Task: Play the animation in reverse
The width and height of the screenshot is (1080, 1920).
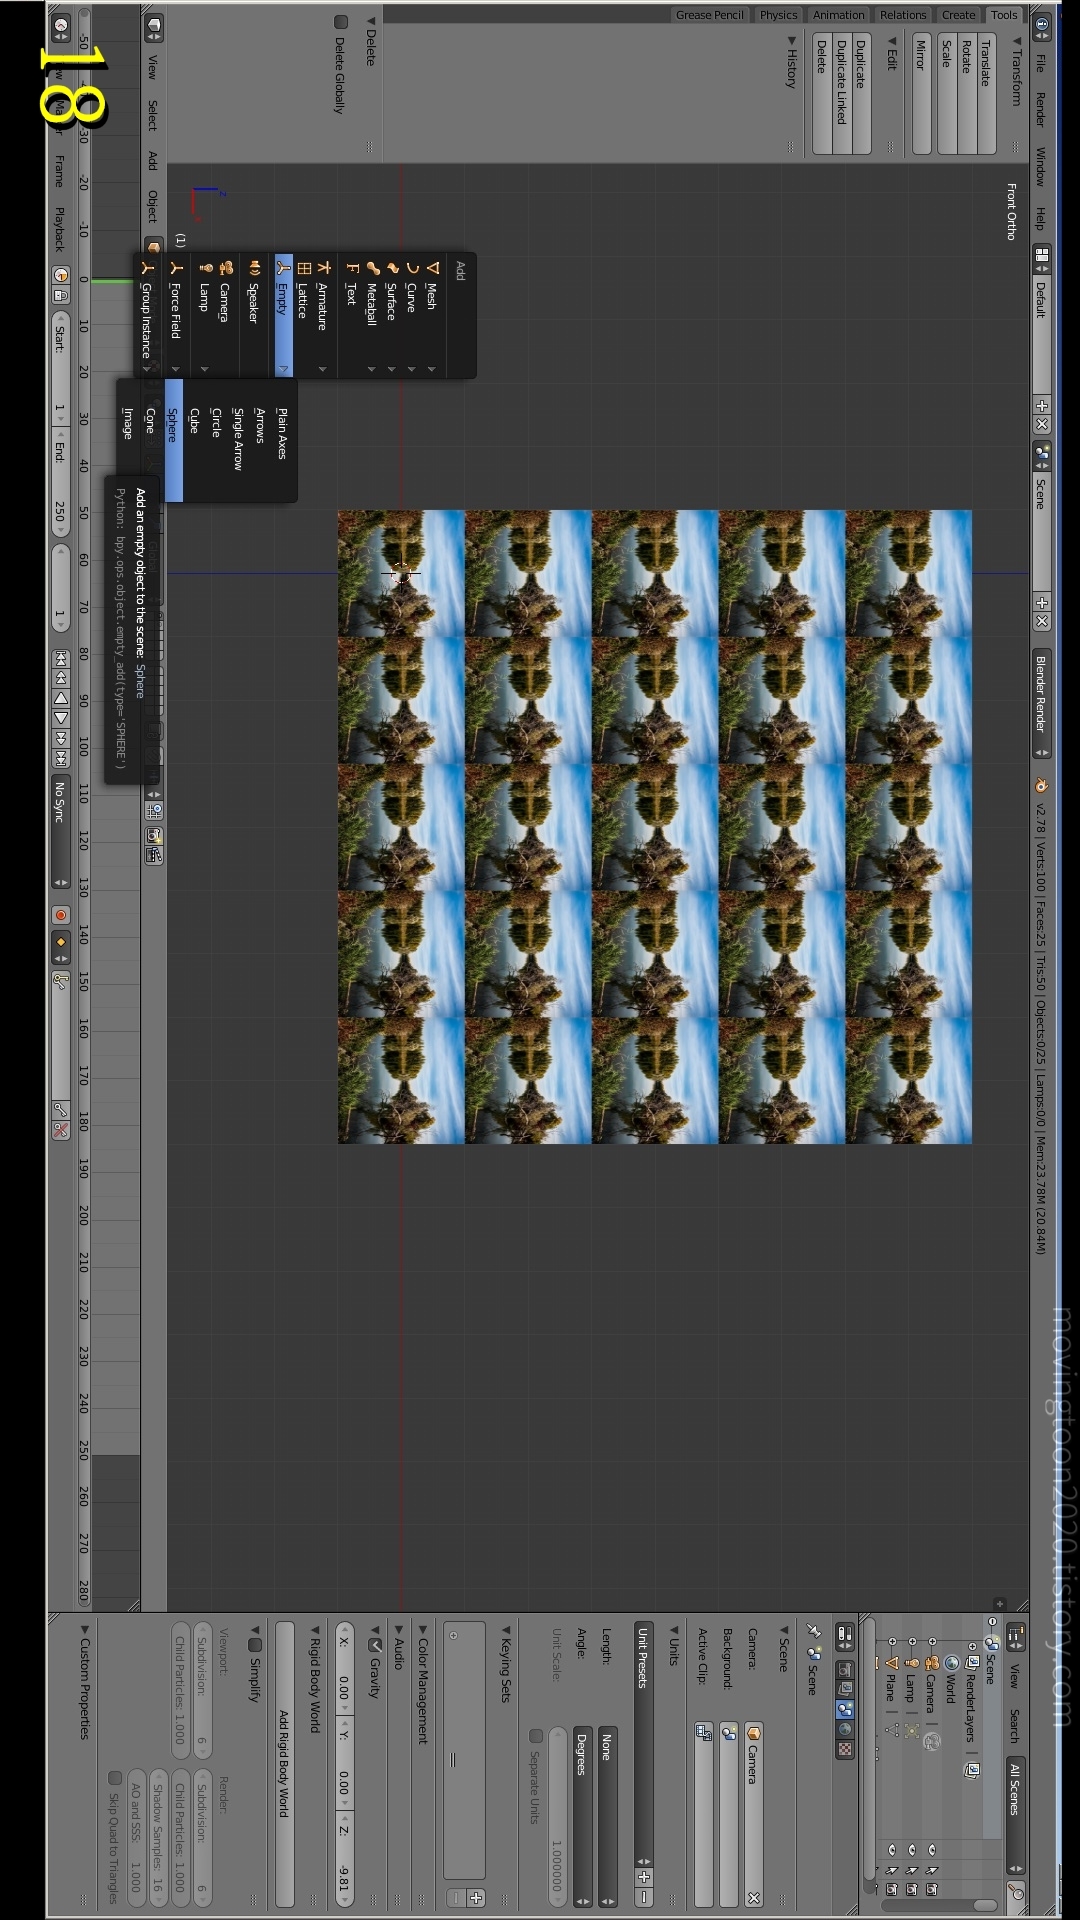Action: [x=61, y=698]
